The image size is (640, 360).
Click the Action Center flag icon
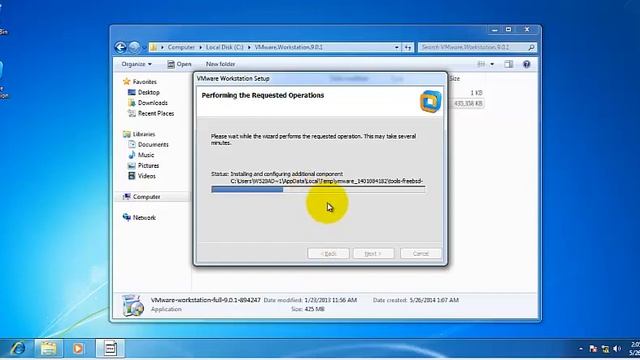593,349
